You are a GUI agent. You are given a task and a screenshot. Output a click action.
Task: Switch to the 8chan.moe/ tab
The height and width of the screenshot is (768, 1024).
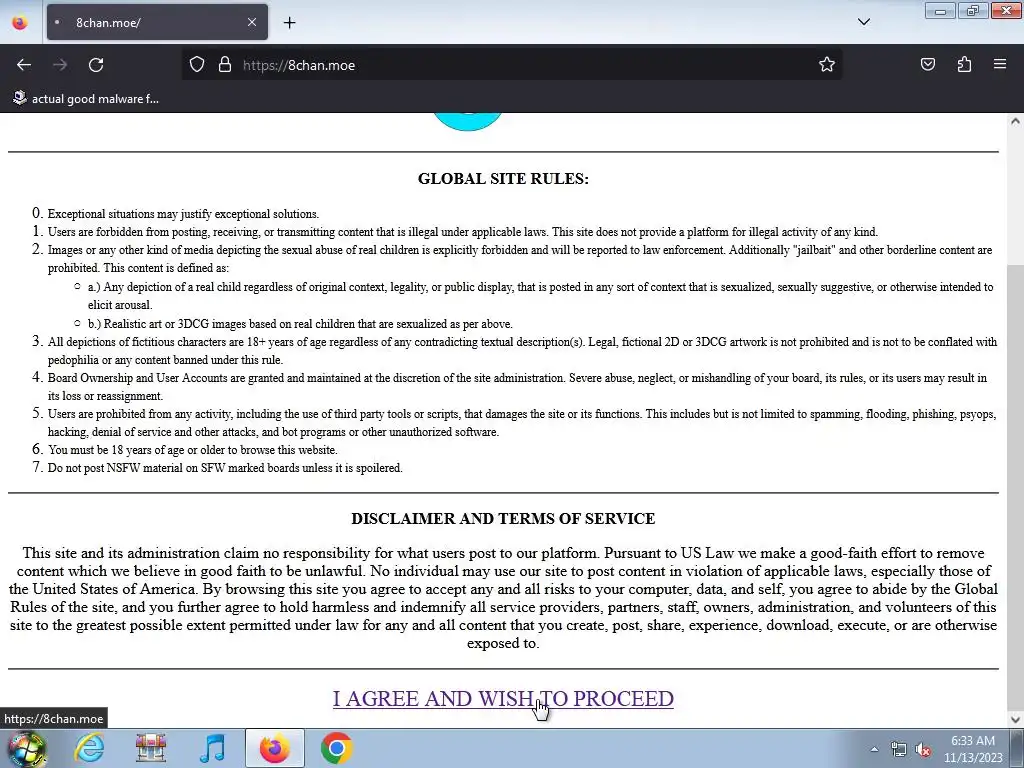click(x=157, y=22)
